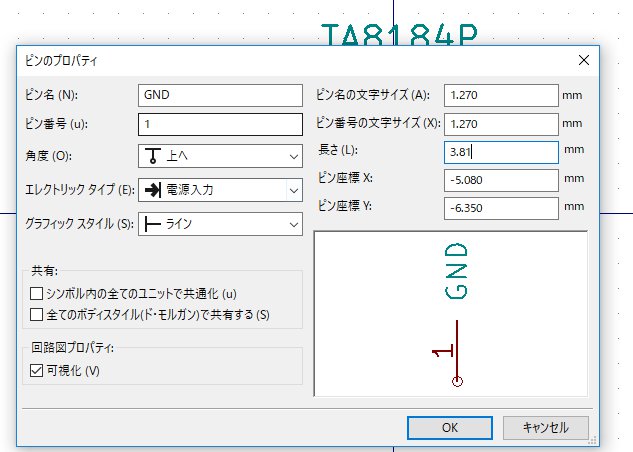The width and height of the screenshot is (633, 452).
Task: Click the pin number input field
Action: click(220, 124)
